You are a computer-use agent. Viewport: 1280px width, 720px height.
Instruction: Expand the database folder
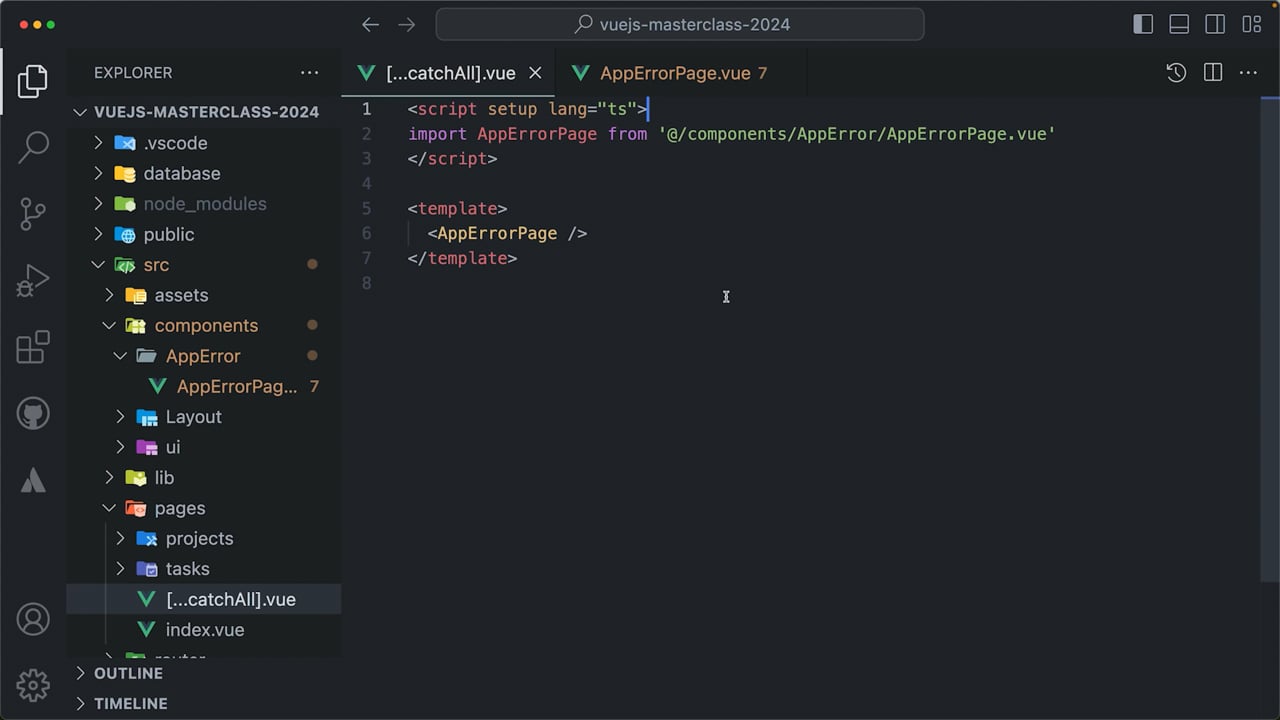click(98, 173)
